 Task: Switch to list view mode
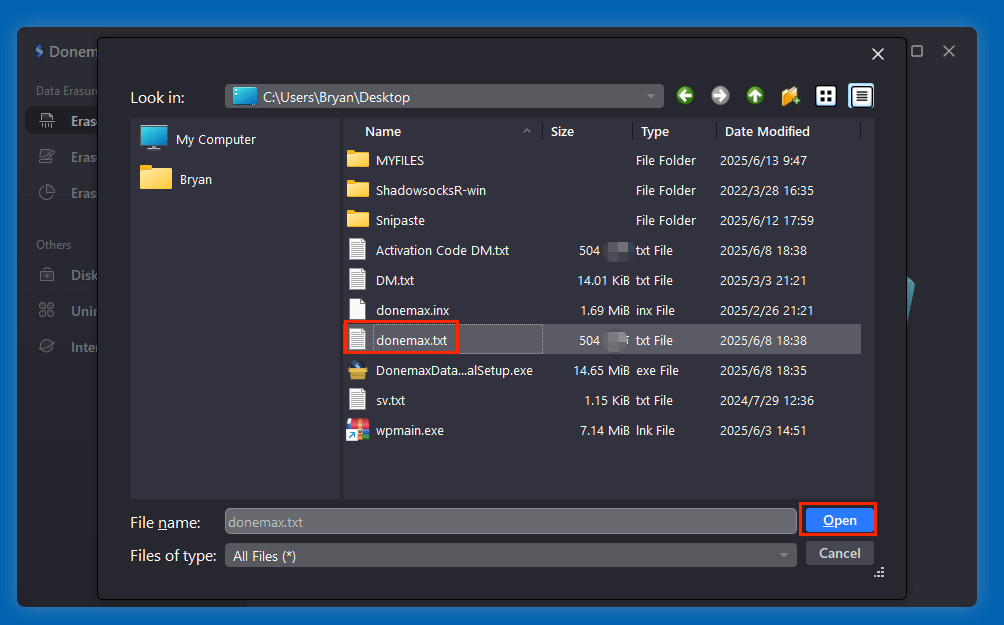click(x=826, y=96)
